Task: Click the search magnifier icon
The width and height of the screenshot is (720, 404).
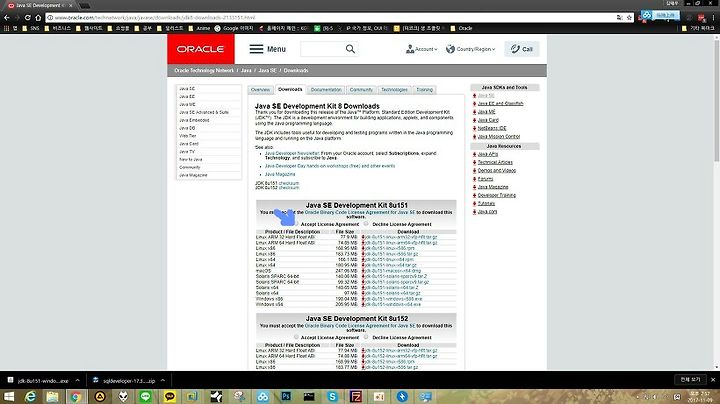Action: pos(350,49)
